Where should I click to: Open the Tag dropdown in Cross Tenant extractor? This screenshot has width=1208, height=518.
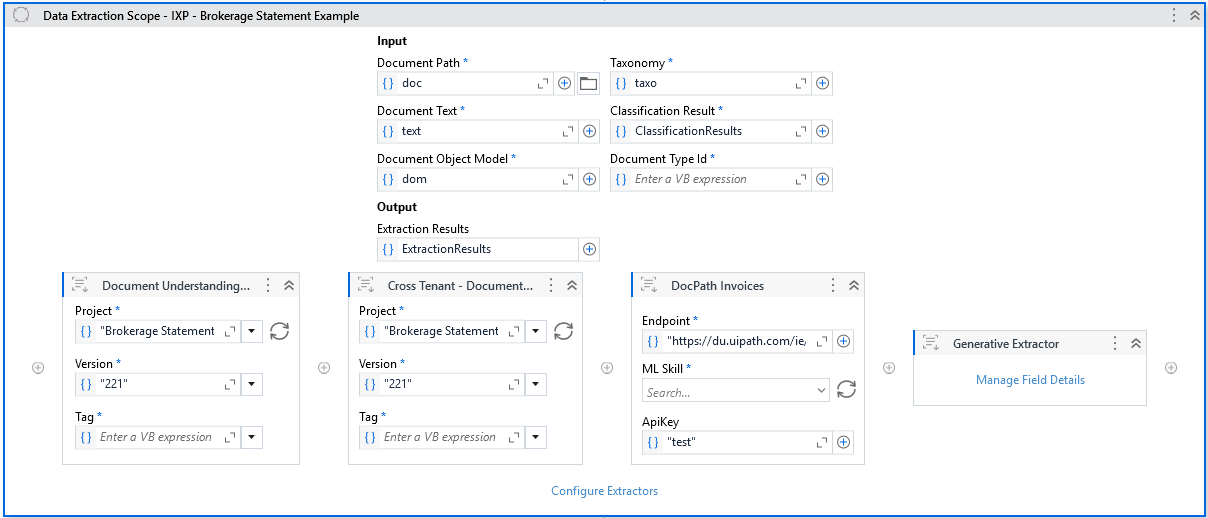coord(536,437)
